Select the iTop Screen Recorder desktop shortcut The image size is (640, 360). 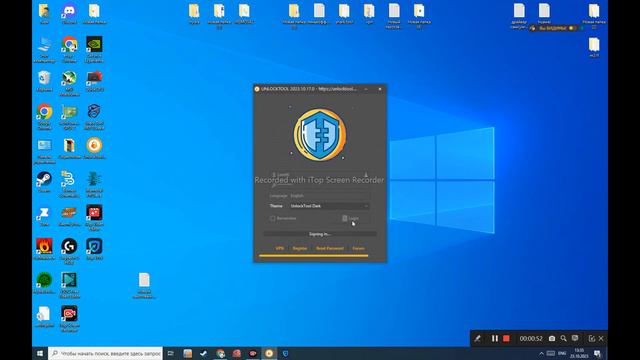69,318
